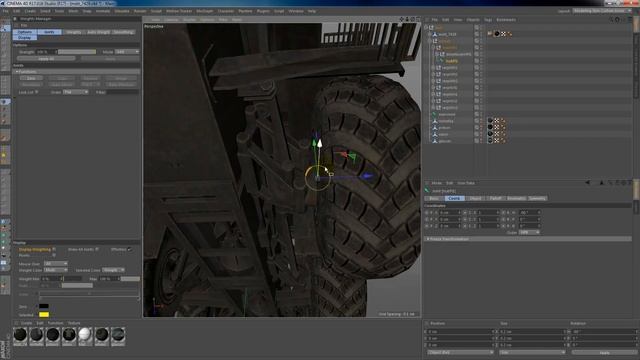
Task: Click the up arrow icon in the Attribute Manager
Action: click(x=602, y=183)
